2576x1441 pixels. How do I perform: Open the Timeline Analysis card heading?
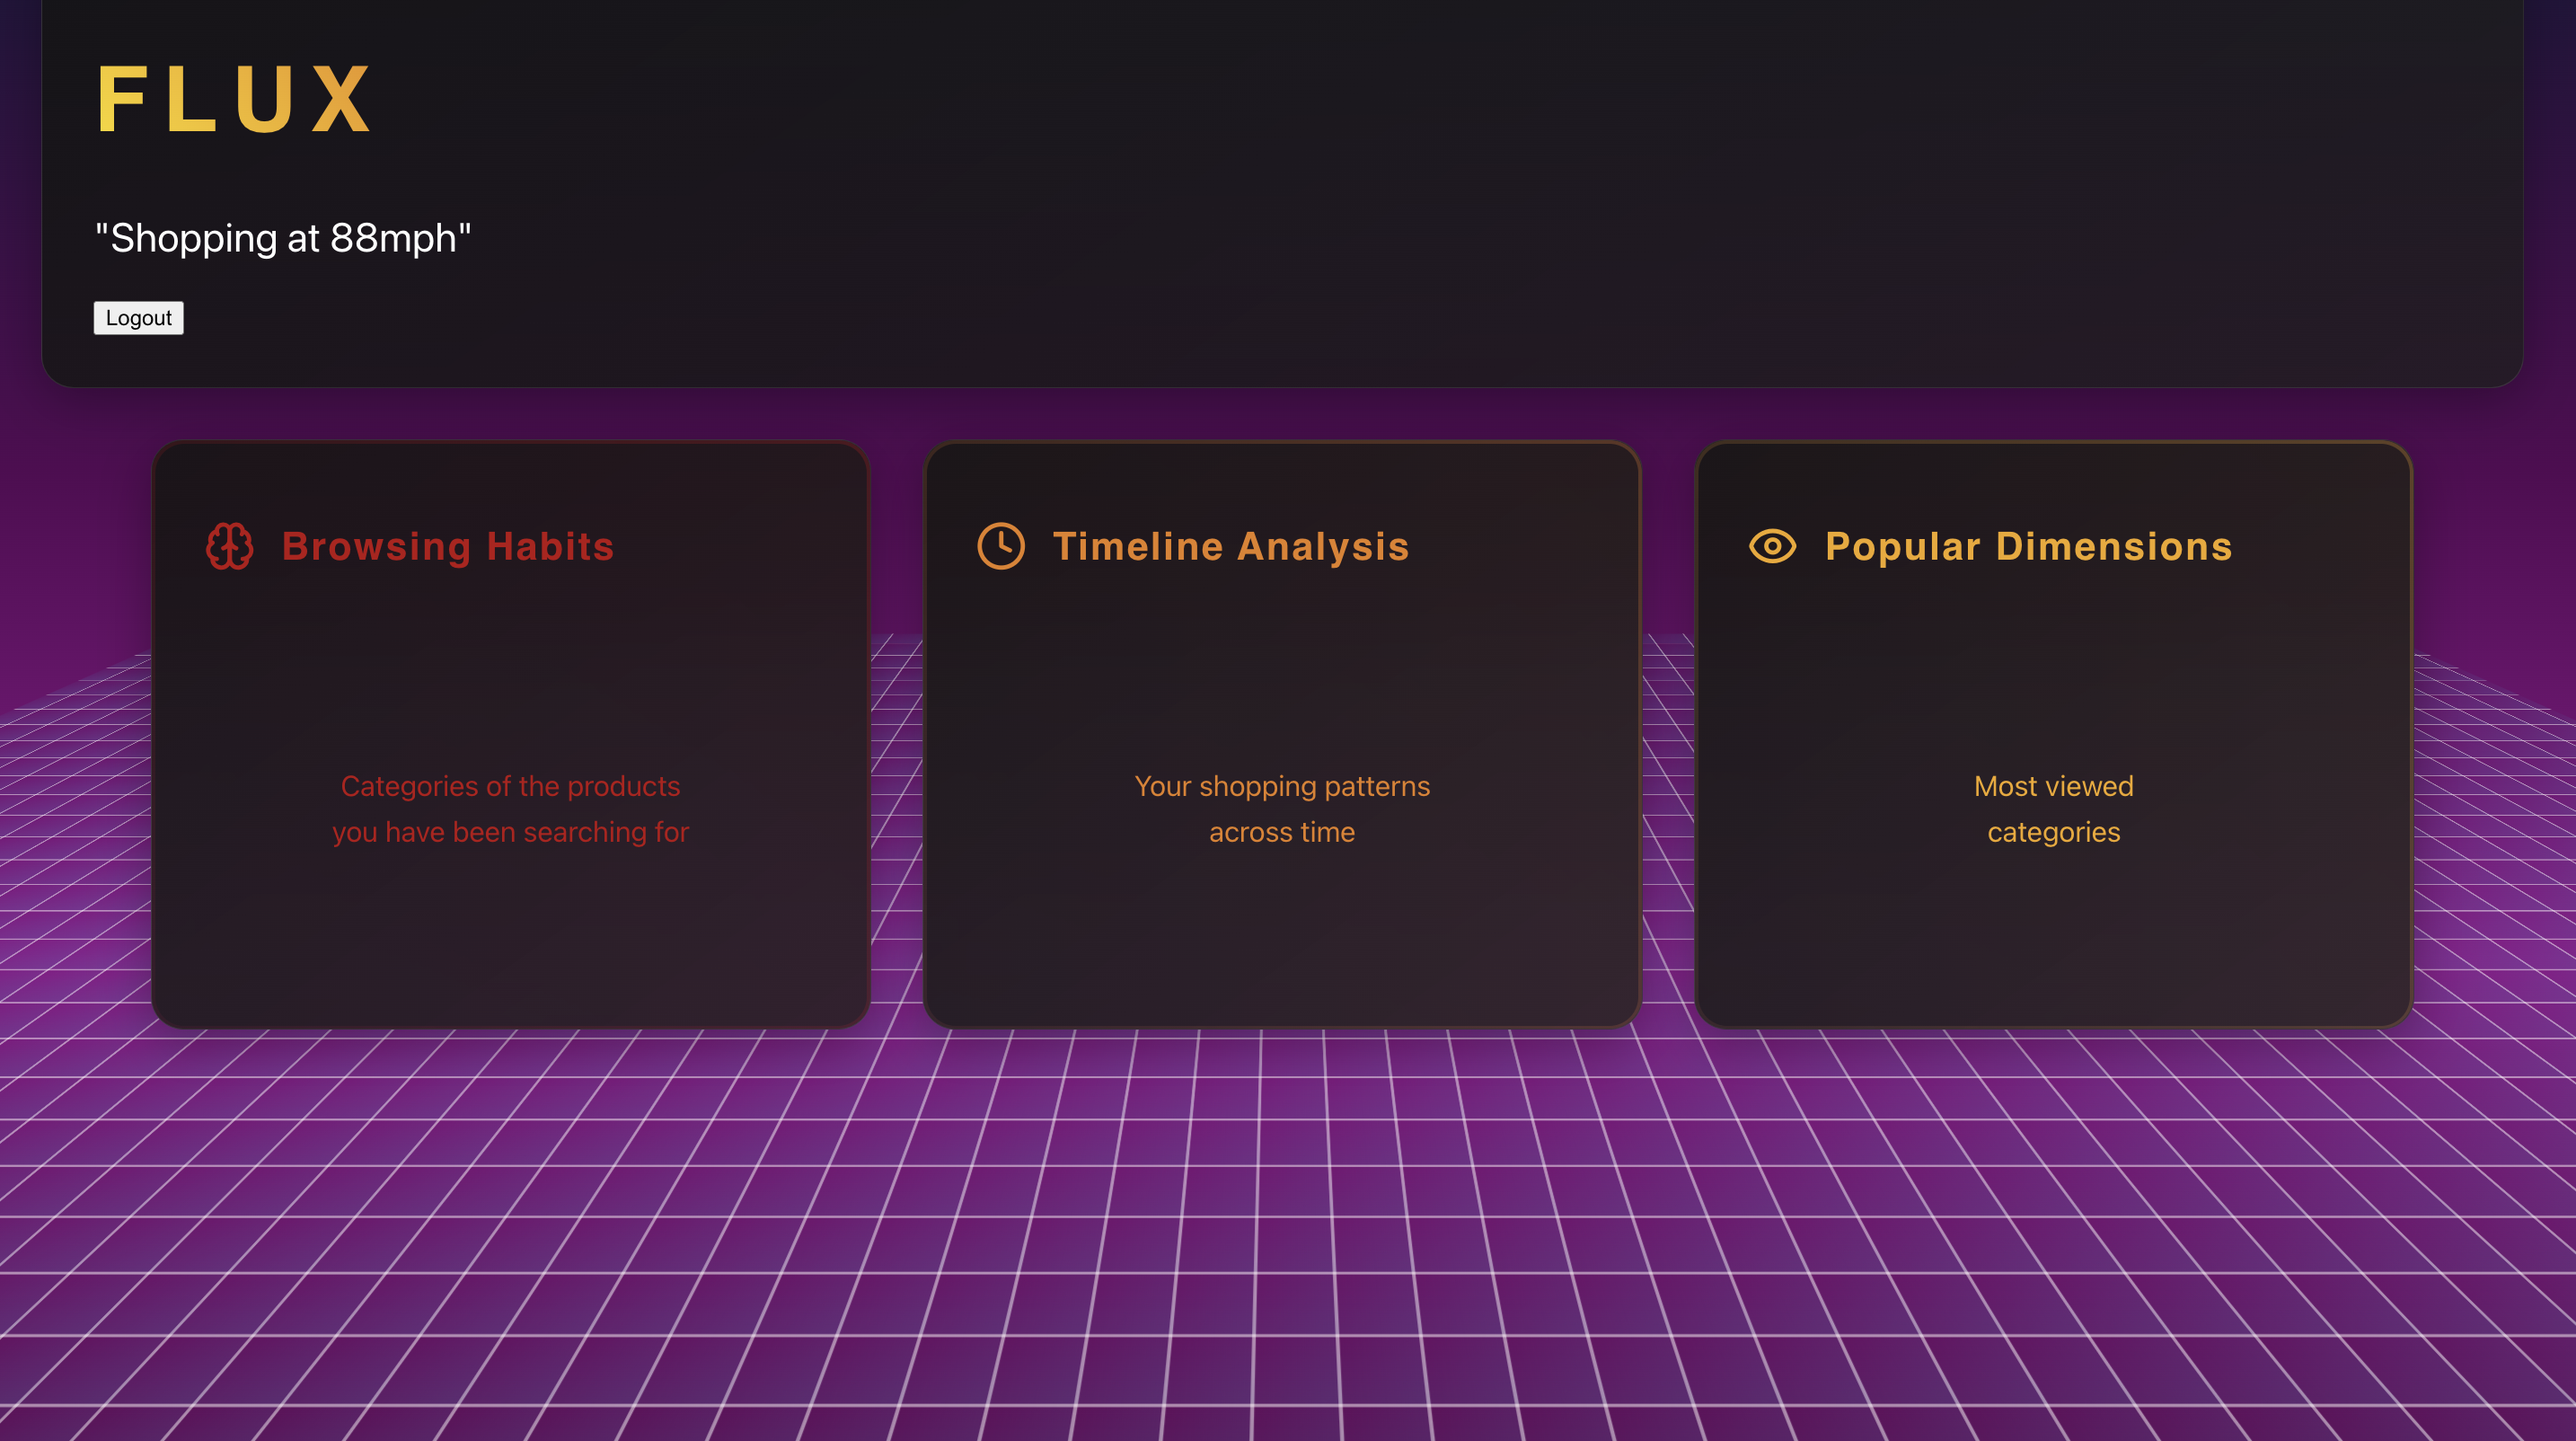(1230, 546)
